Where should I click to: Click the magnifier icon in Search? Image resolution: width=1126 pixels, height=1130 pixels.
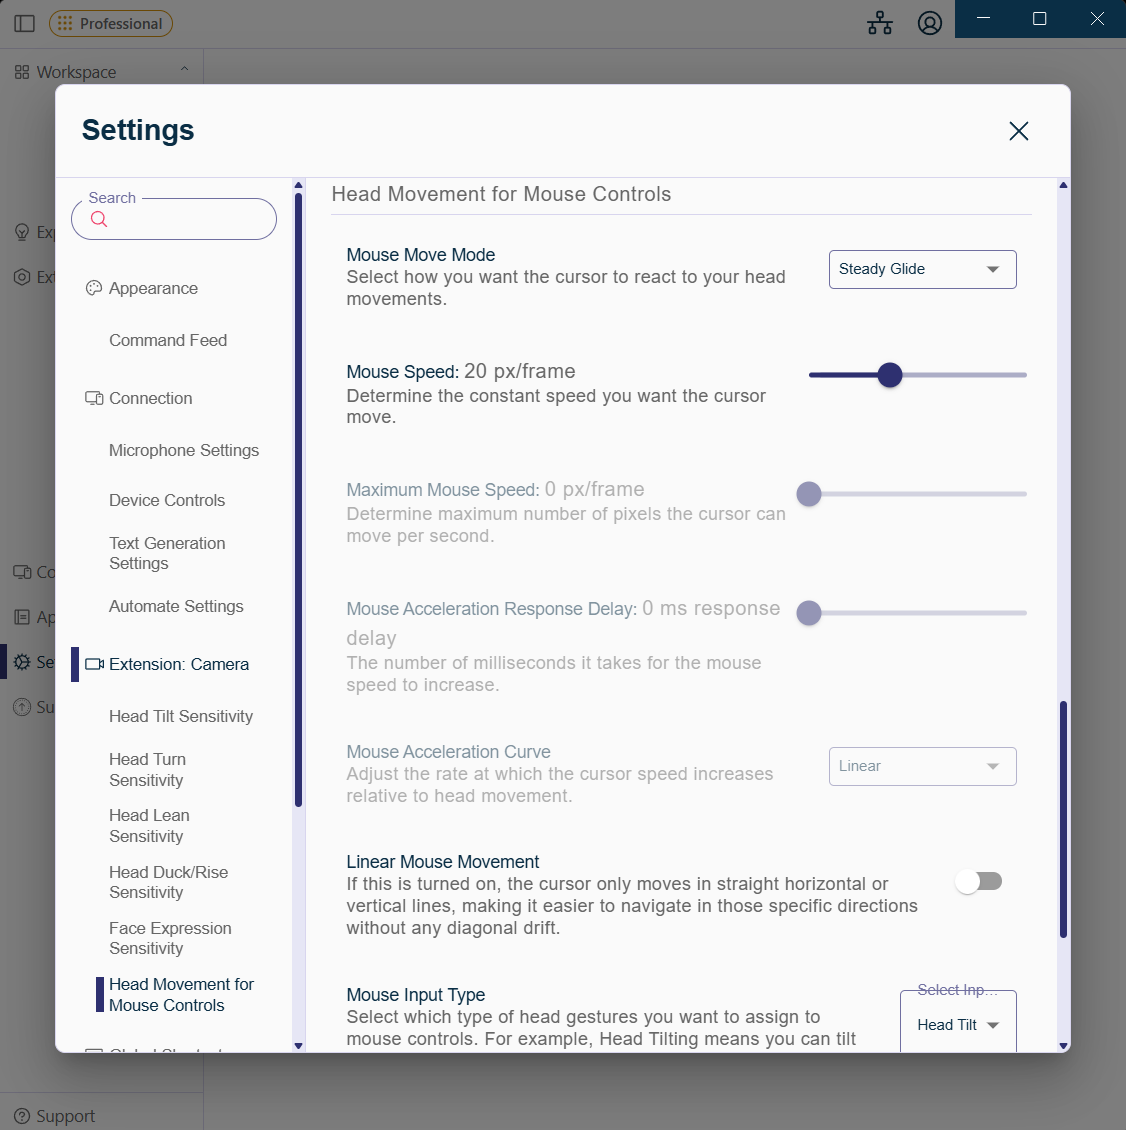[99, 219]
